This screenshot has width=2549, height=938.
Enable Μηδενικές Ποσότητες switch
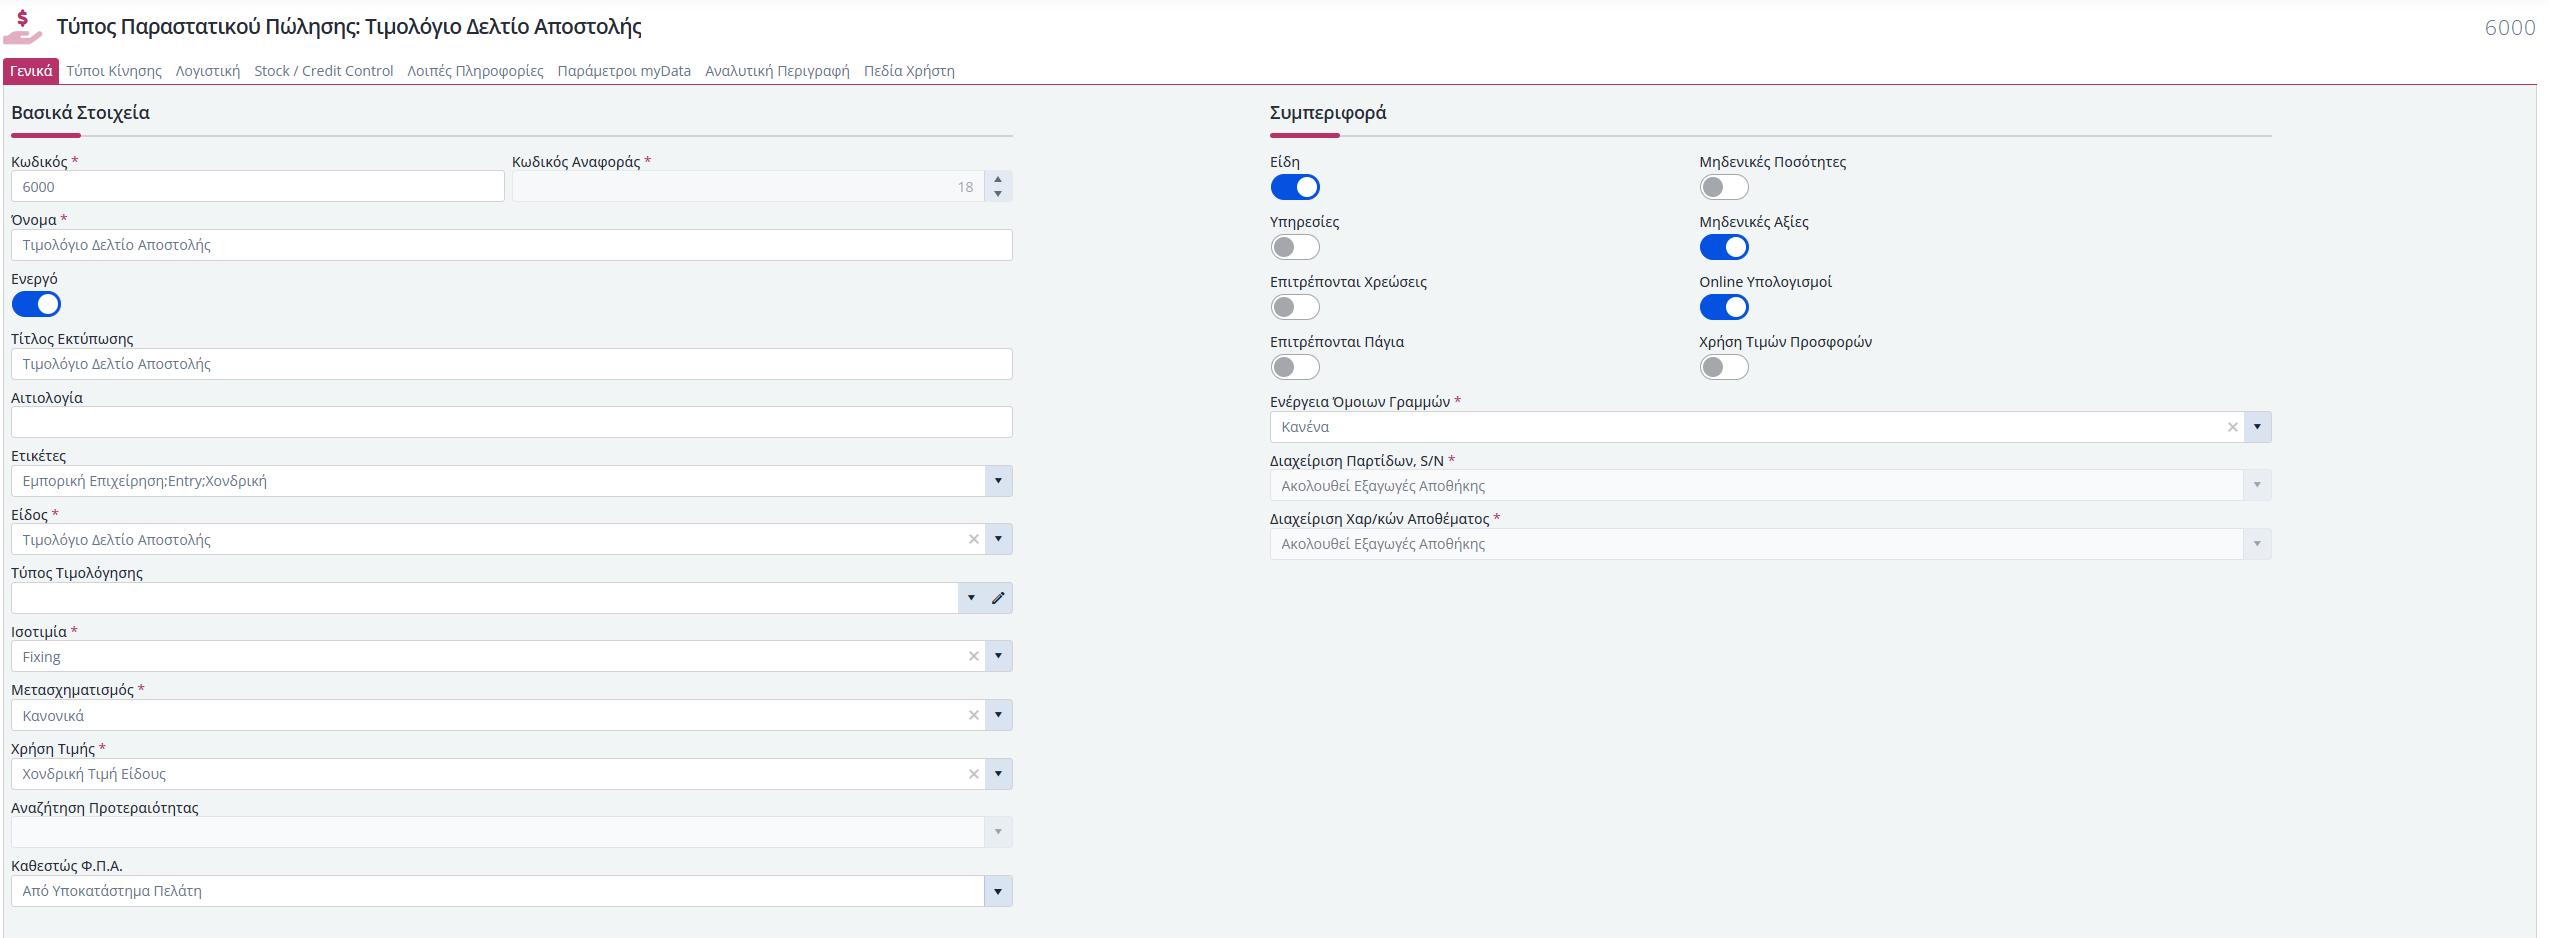point(1724,187)
